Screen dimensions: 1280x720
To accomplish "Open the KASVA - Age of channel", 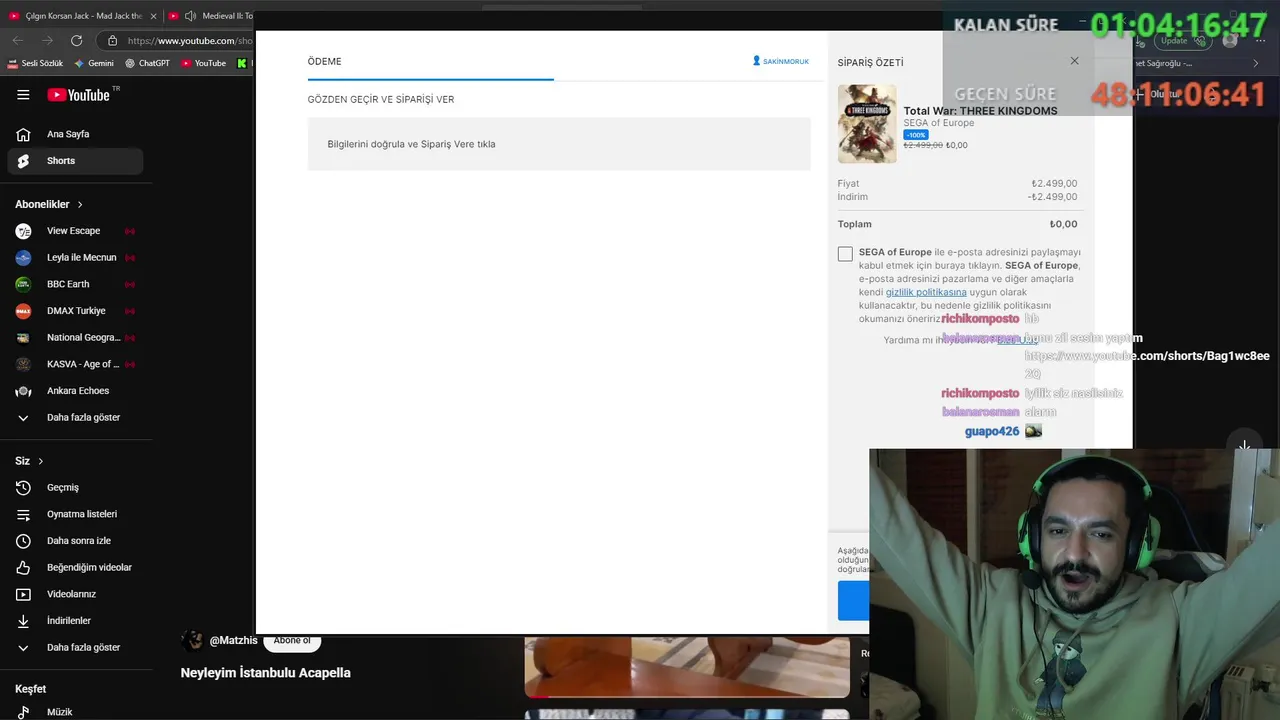I will click(75, 364).
